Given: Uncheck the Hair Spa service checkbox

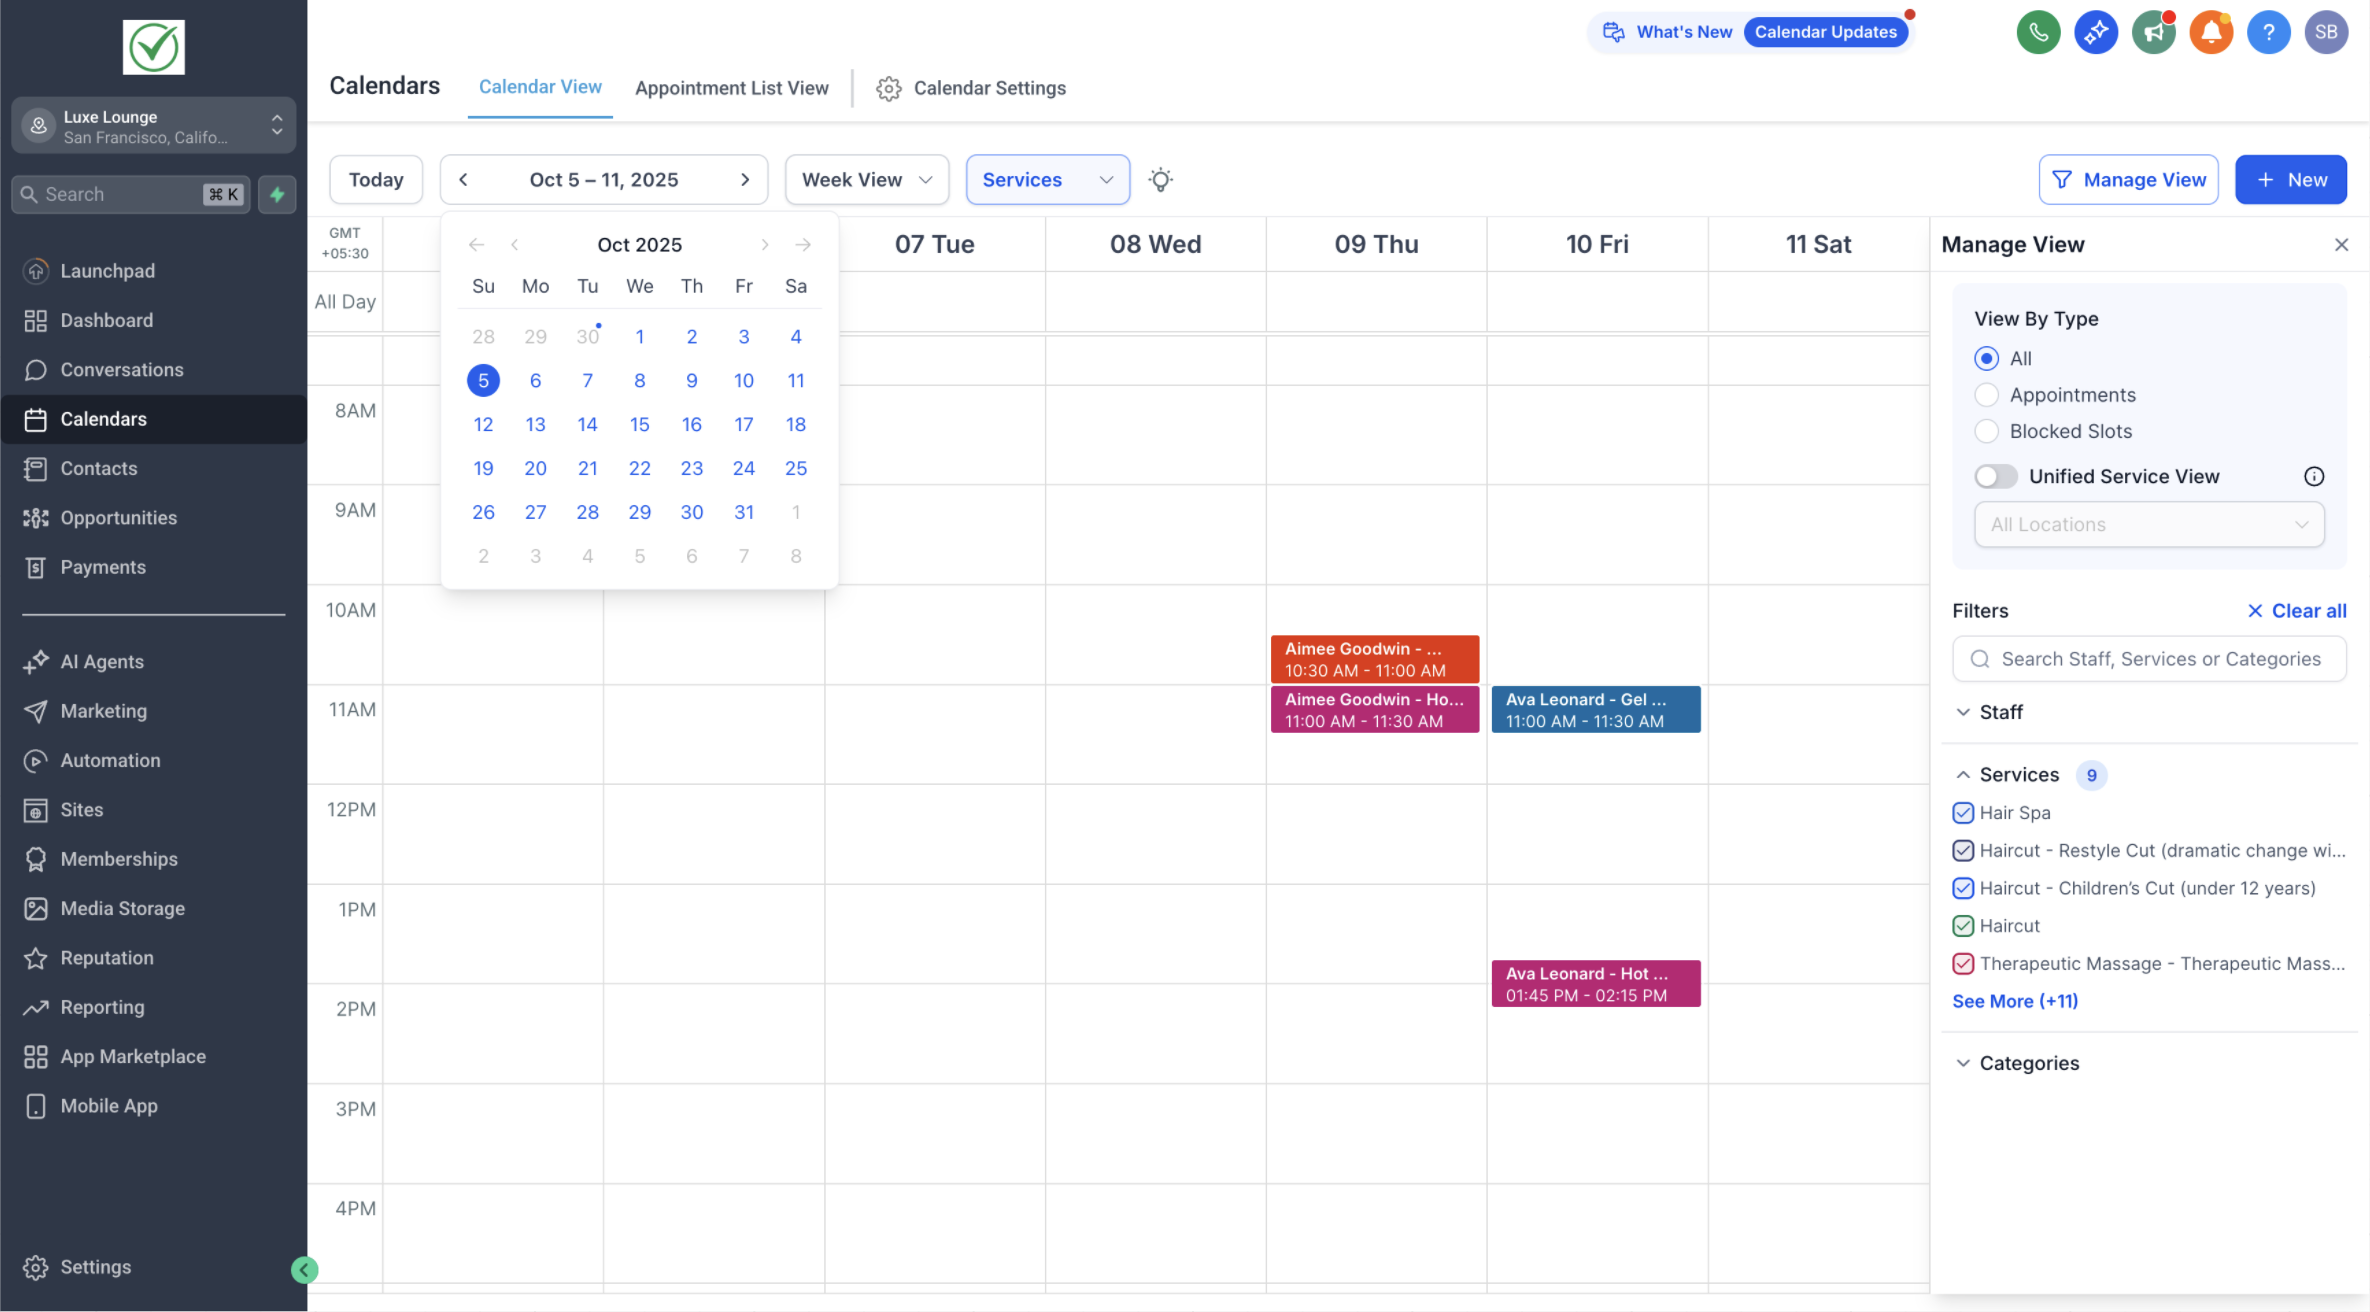Looking at the screenshot, I should coord(1963,813).
